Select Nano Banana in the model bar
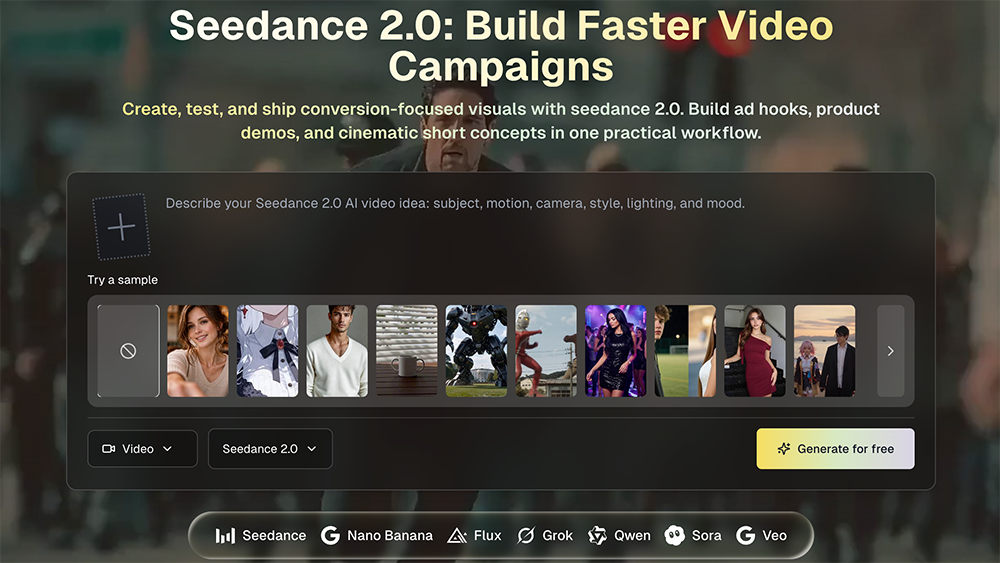The height and width of the screenshot is (563, 1000). [x=376, y=536]
